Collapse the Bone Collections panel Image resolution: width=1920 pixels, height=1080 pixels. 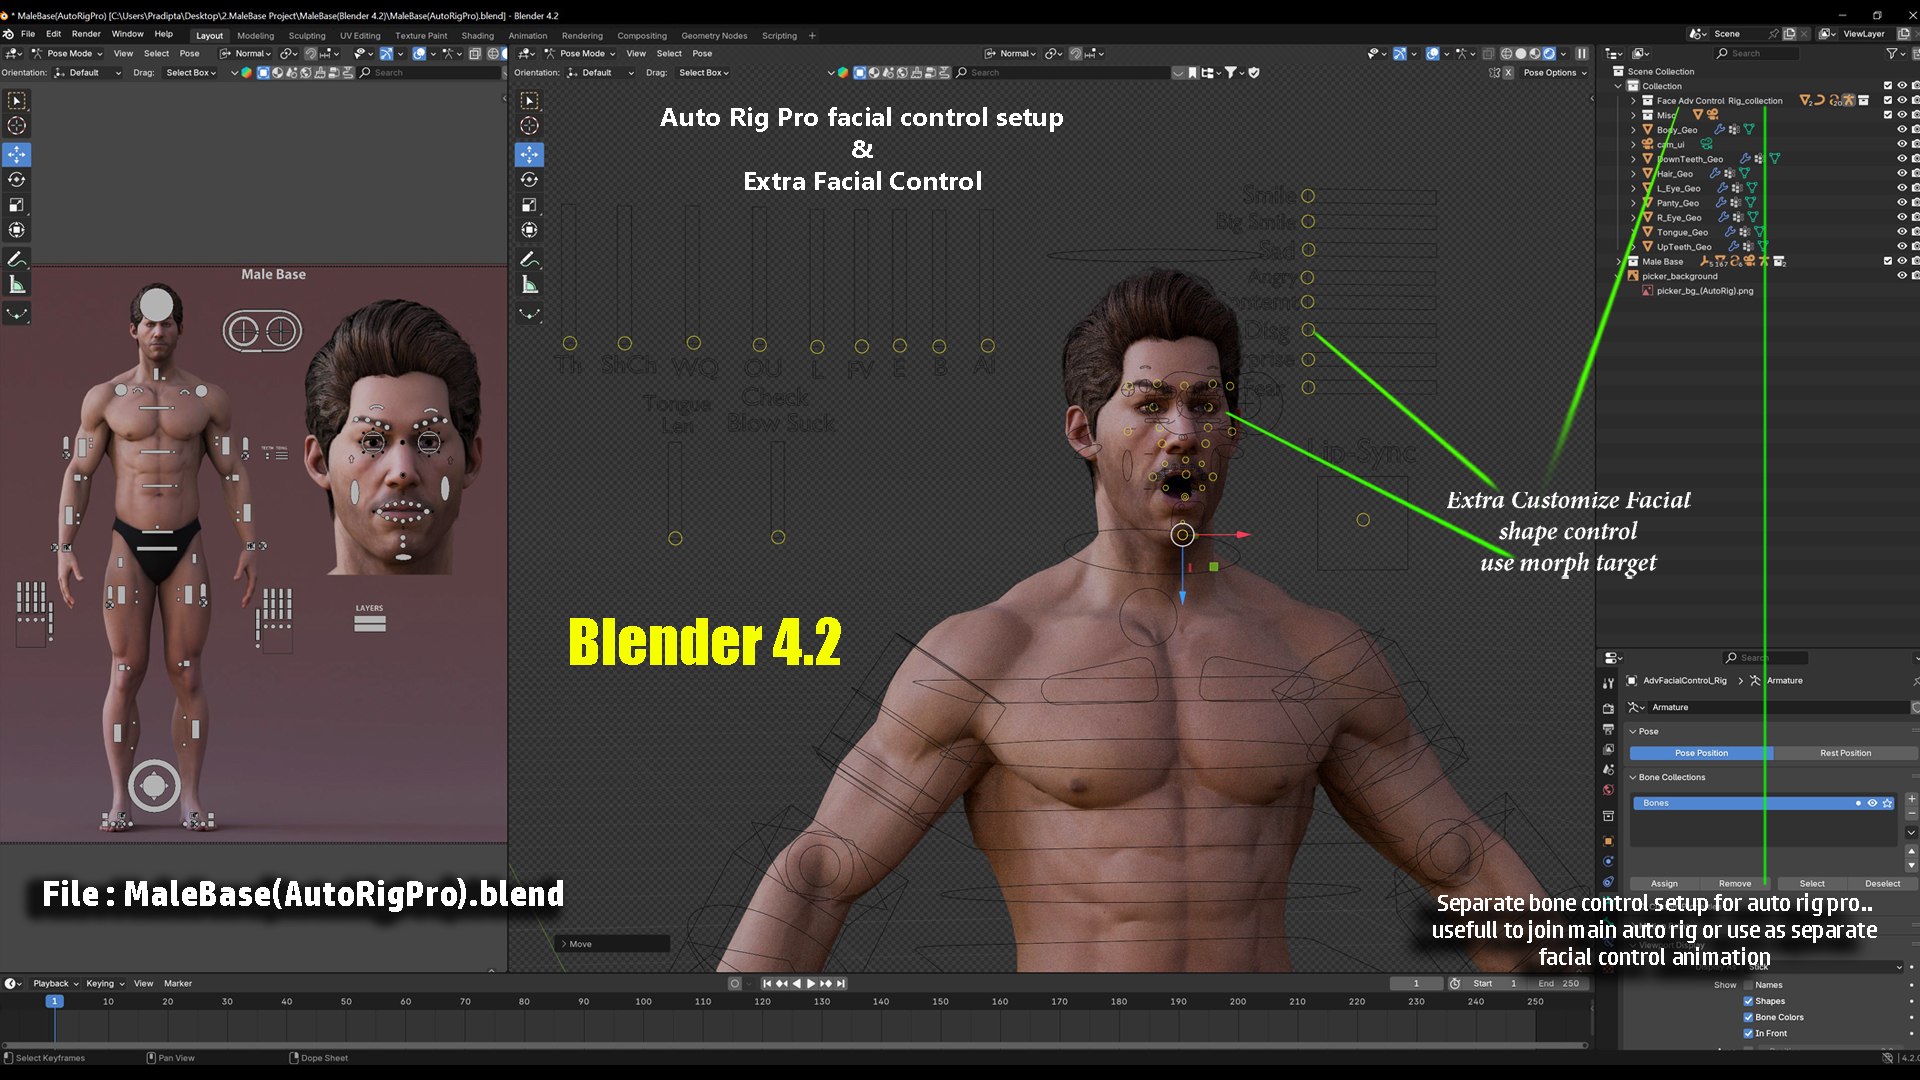[1633, 777]
